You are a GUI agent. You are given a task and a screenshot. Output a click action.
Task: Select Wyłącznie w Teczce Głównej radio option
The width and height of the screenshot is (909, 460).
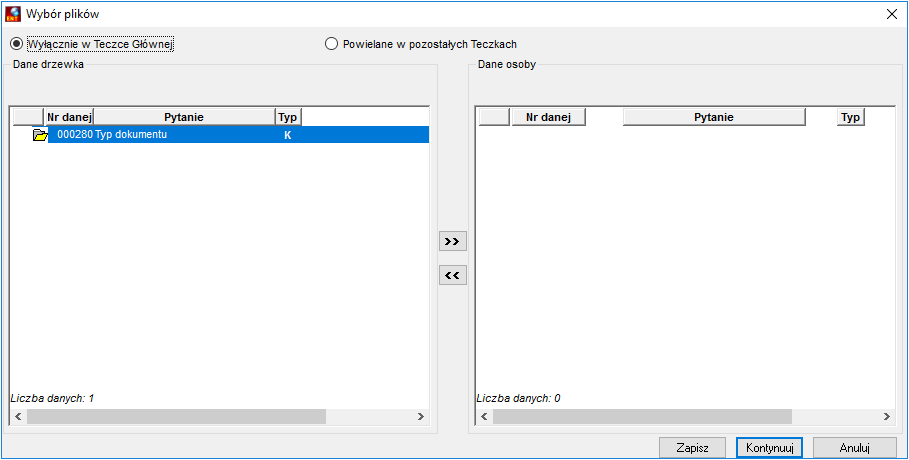93,44
